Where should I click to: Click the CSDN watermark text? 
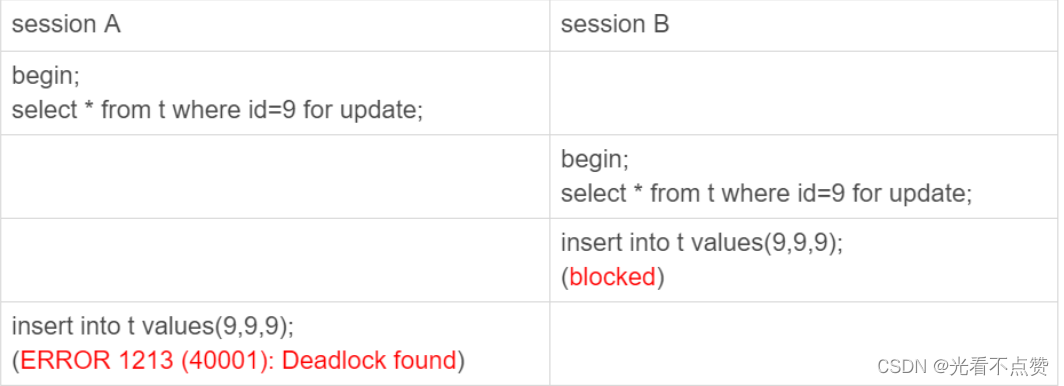tap(902, 367)
